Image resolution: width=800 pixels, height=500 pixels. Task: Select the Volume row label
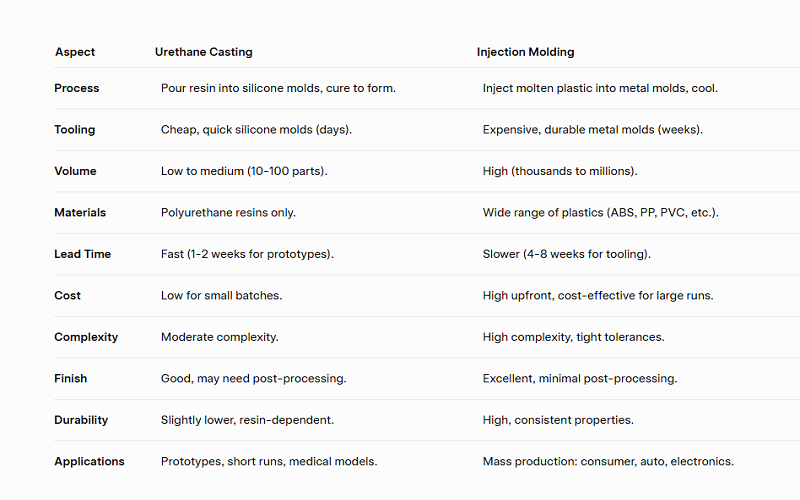(x=75, y=171)
